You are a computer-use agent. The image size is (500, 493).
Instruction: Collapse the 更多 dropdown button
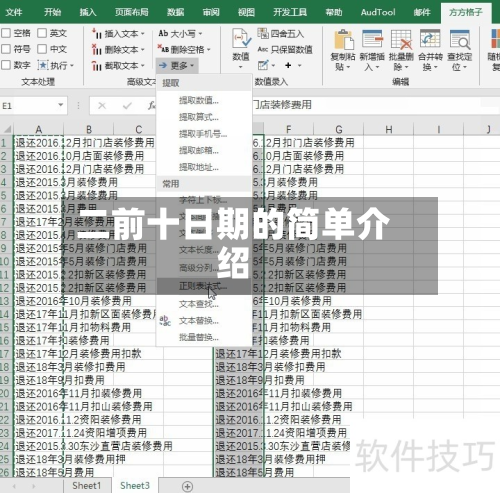click(x=177, y=66)
